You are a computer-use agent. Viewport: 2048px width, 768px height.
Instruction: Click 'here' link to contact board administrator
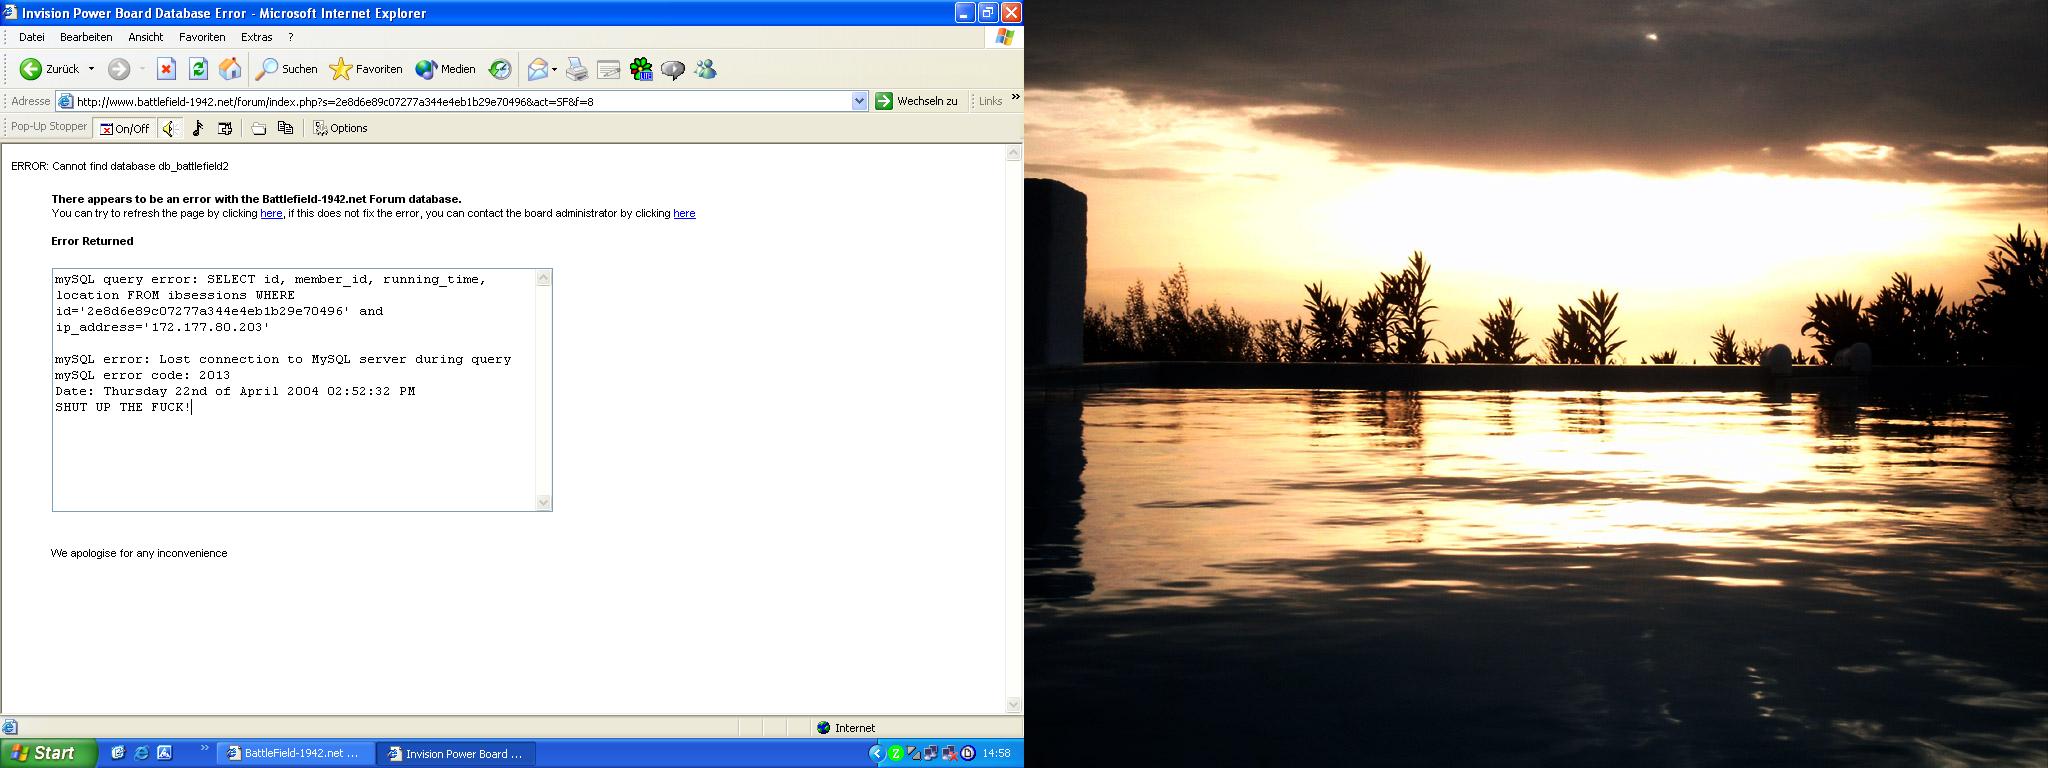(684, 213)
